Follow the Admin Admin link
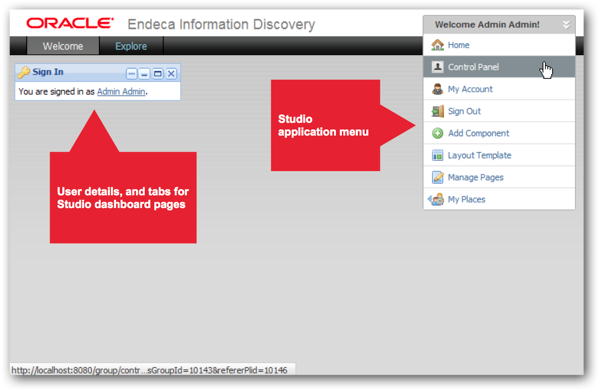 [121, 91]
